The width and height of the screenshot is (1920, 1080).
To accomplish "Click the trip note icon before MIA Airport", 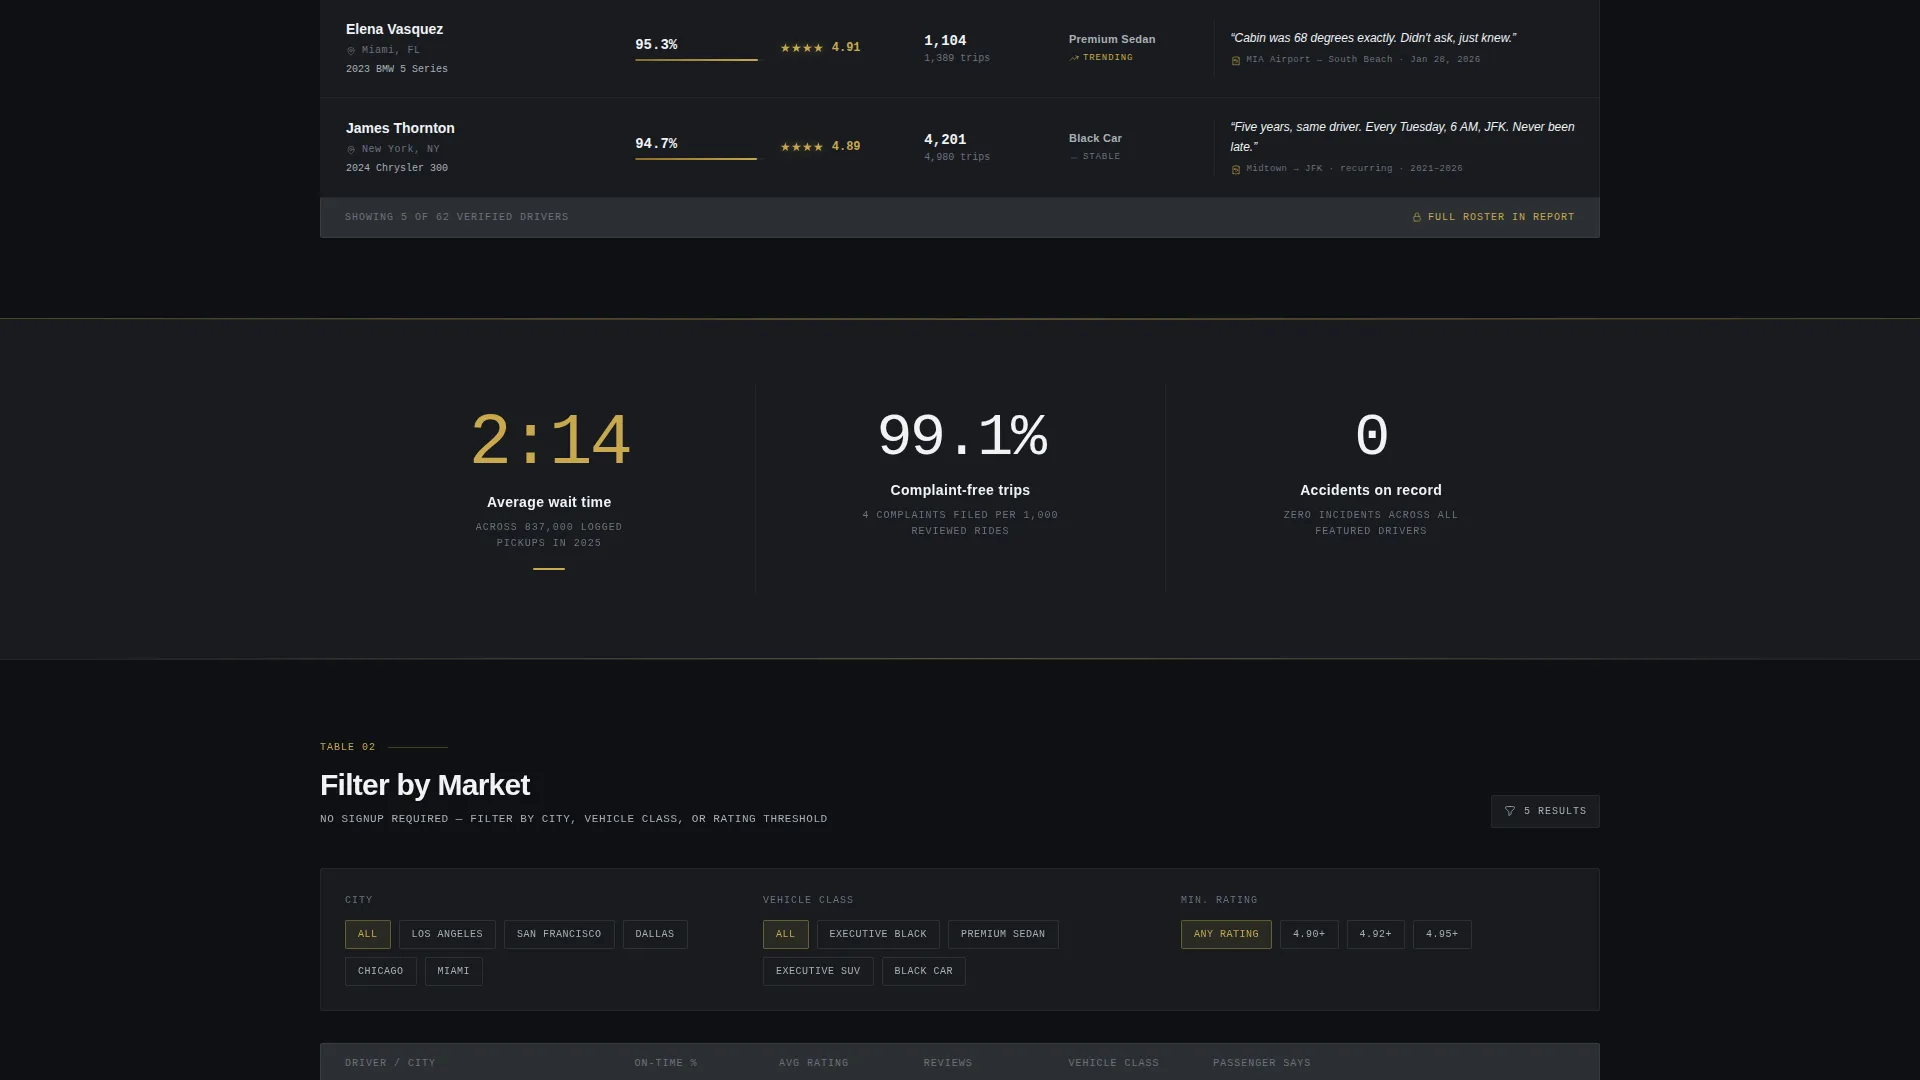I will click(x=1236, y=61).
